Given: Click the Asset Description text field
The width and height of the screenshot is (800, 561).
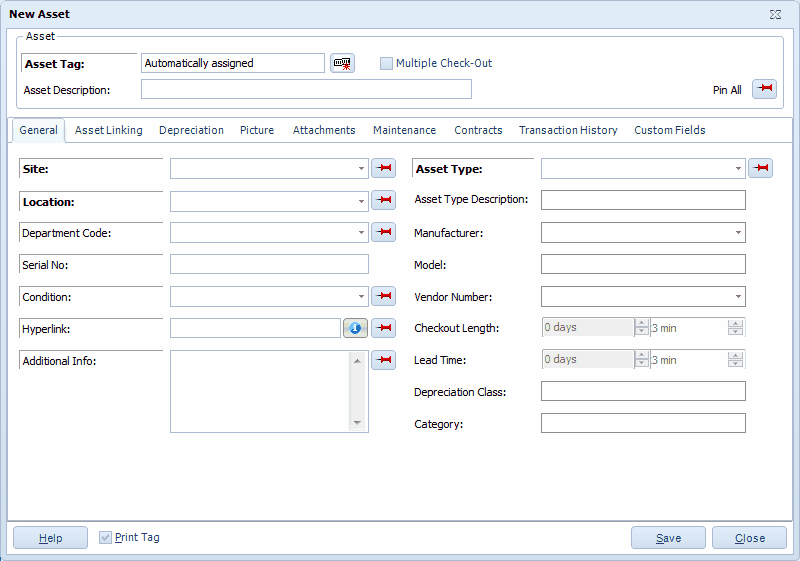Looking at the screenshot, I should pyautogui.click(x=306, y=89).
